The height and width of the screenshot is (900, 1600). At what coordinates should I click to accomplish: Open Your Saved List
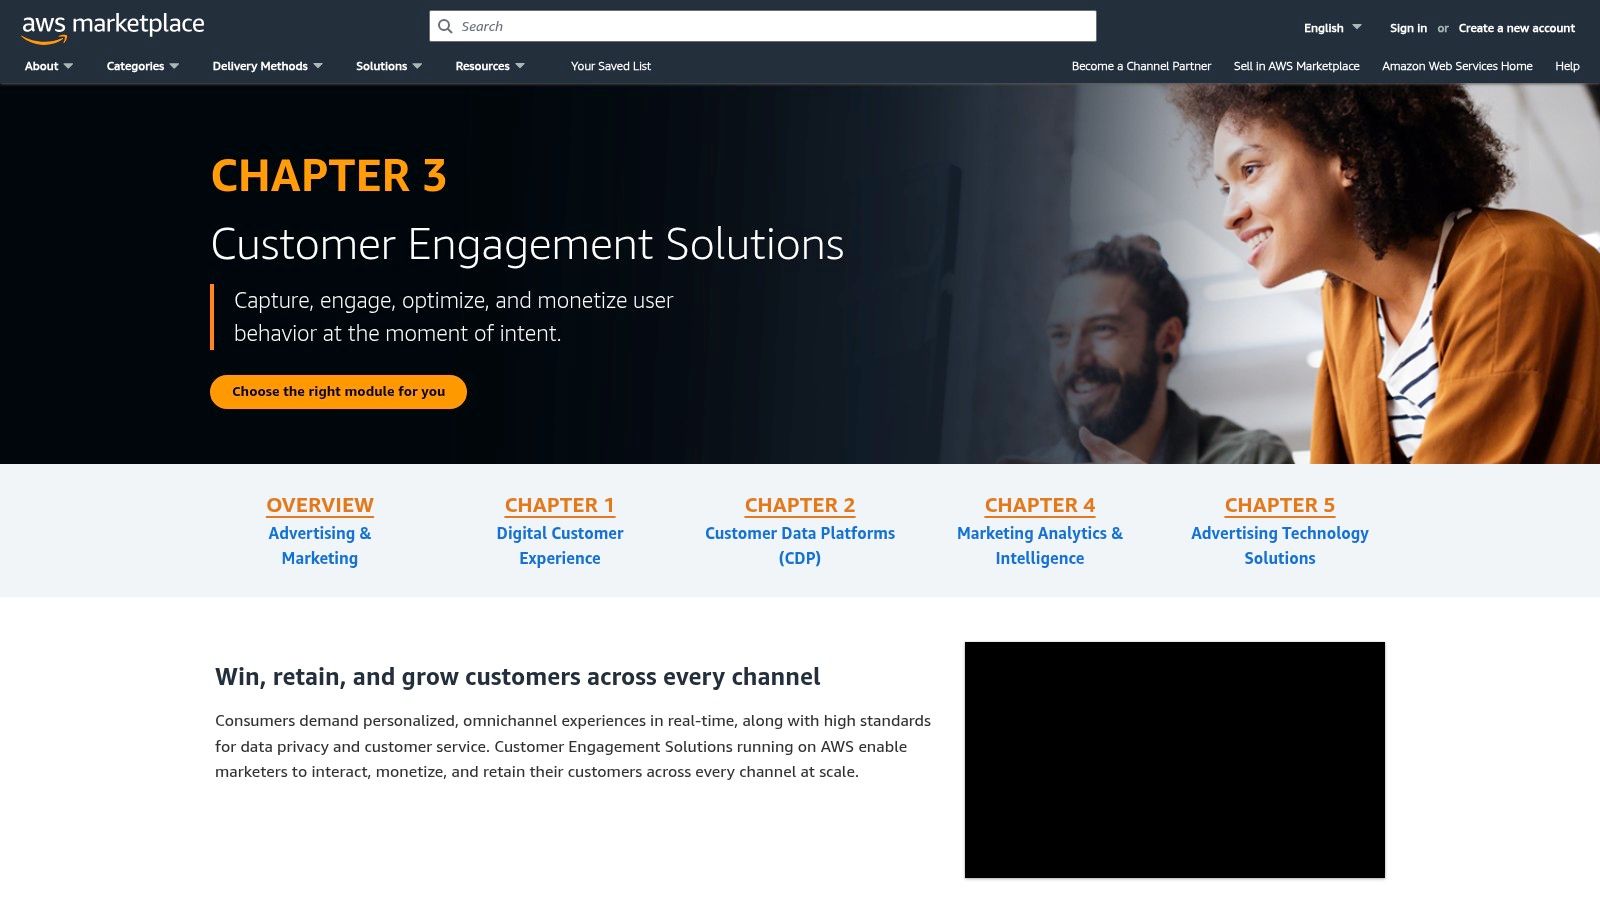click(x=611, y=66)
